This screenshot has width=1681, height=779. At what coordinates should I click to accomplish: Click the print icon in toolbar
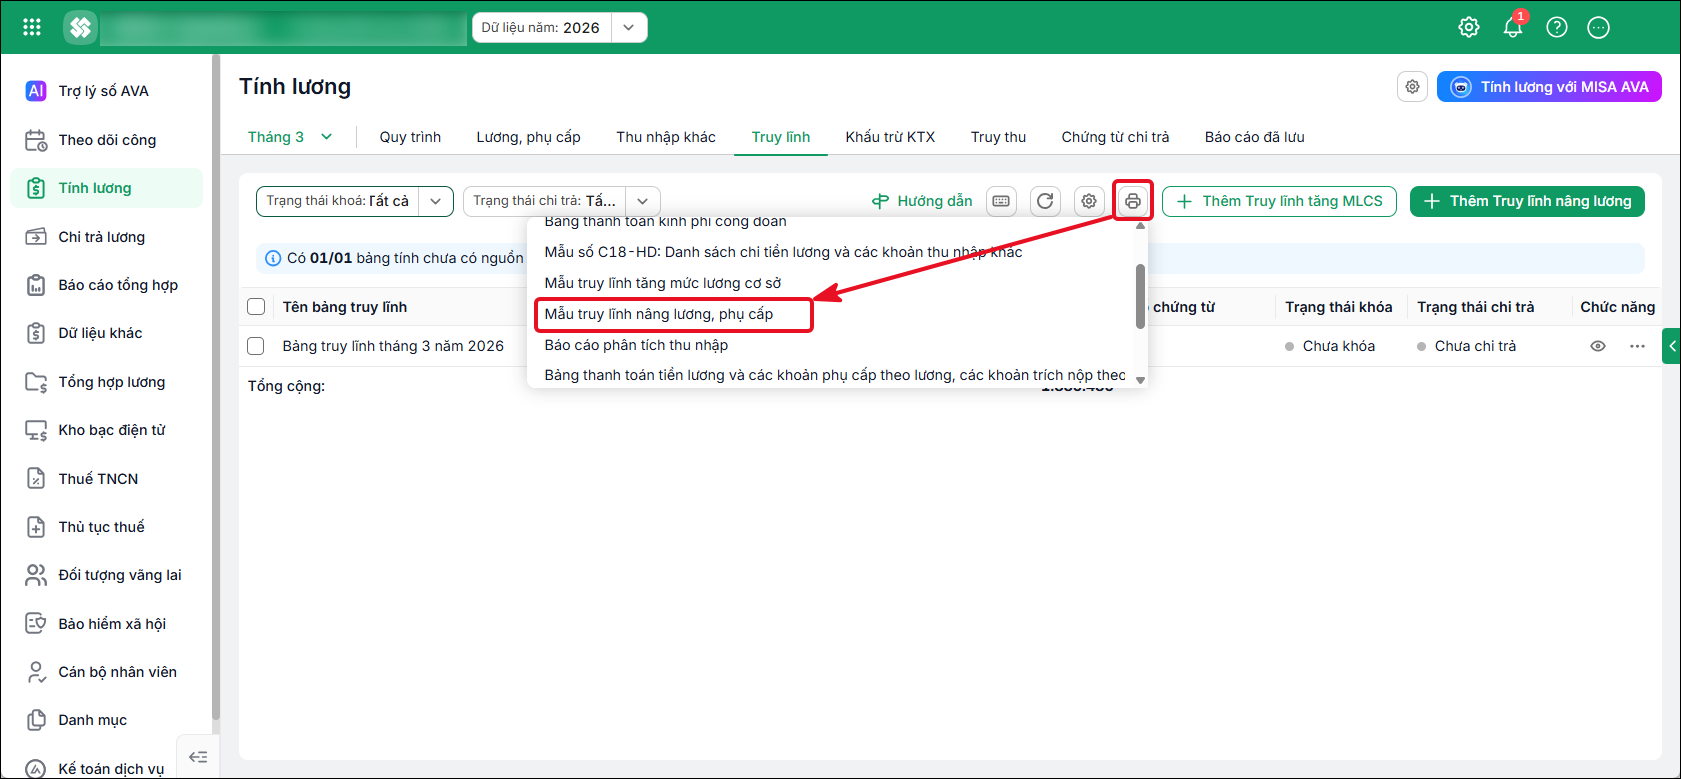[x=1133, y=201]
